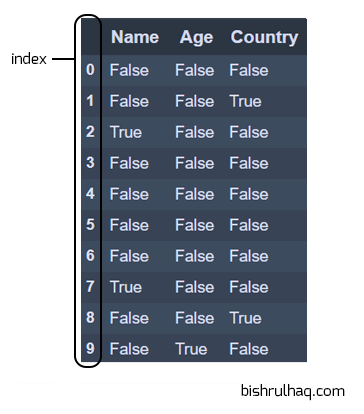Click the Country column header

[264, 37]
